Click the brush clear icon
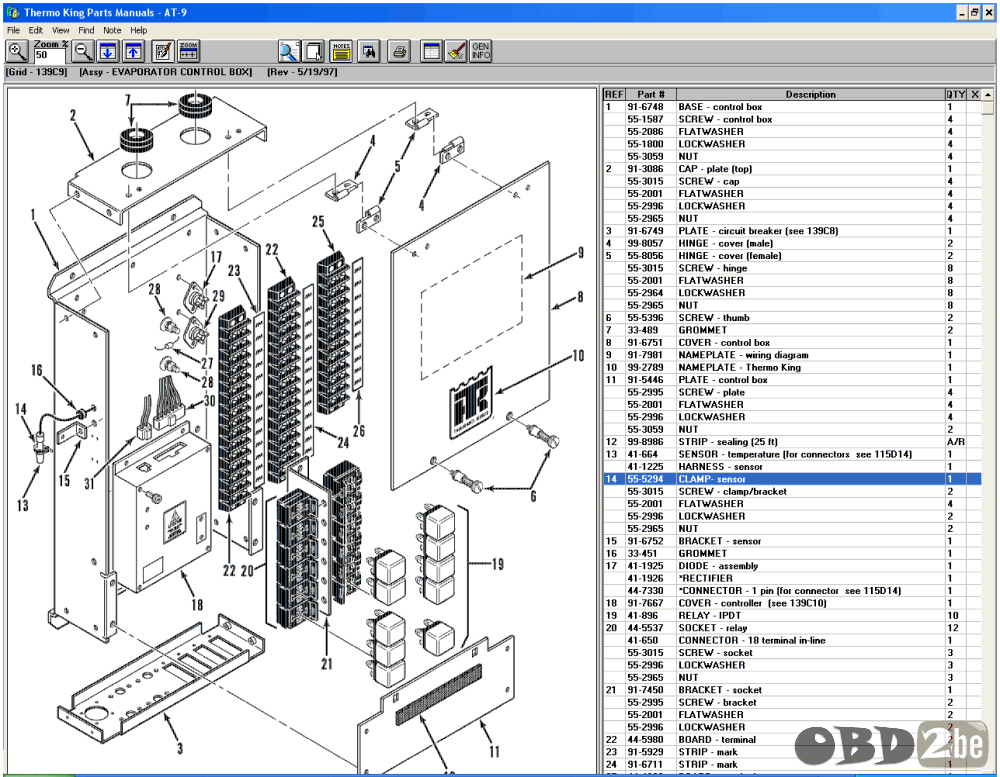This screenshot has width=1000, height=777. [x=456, y=51]
